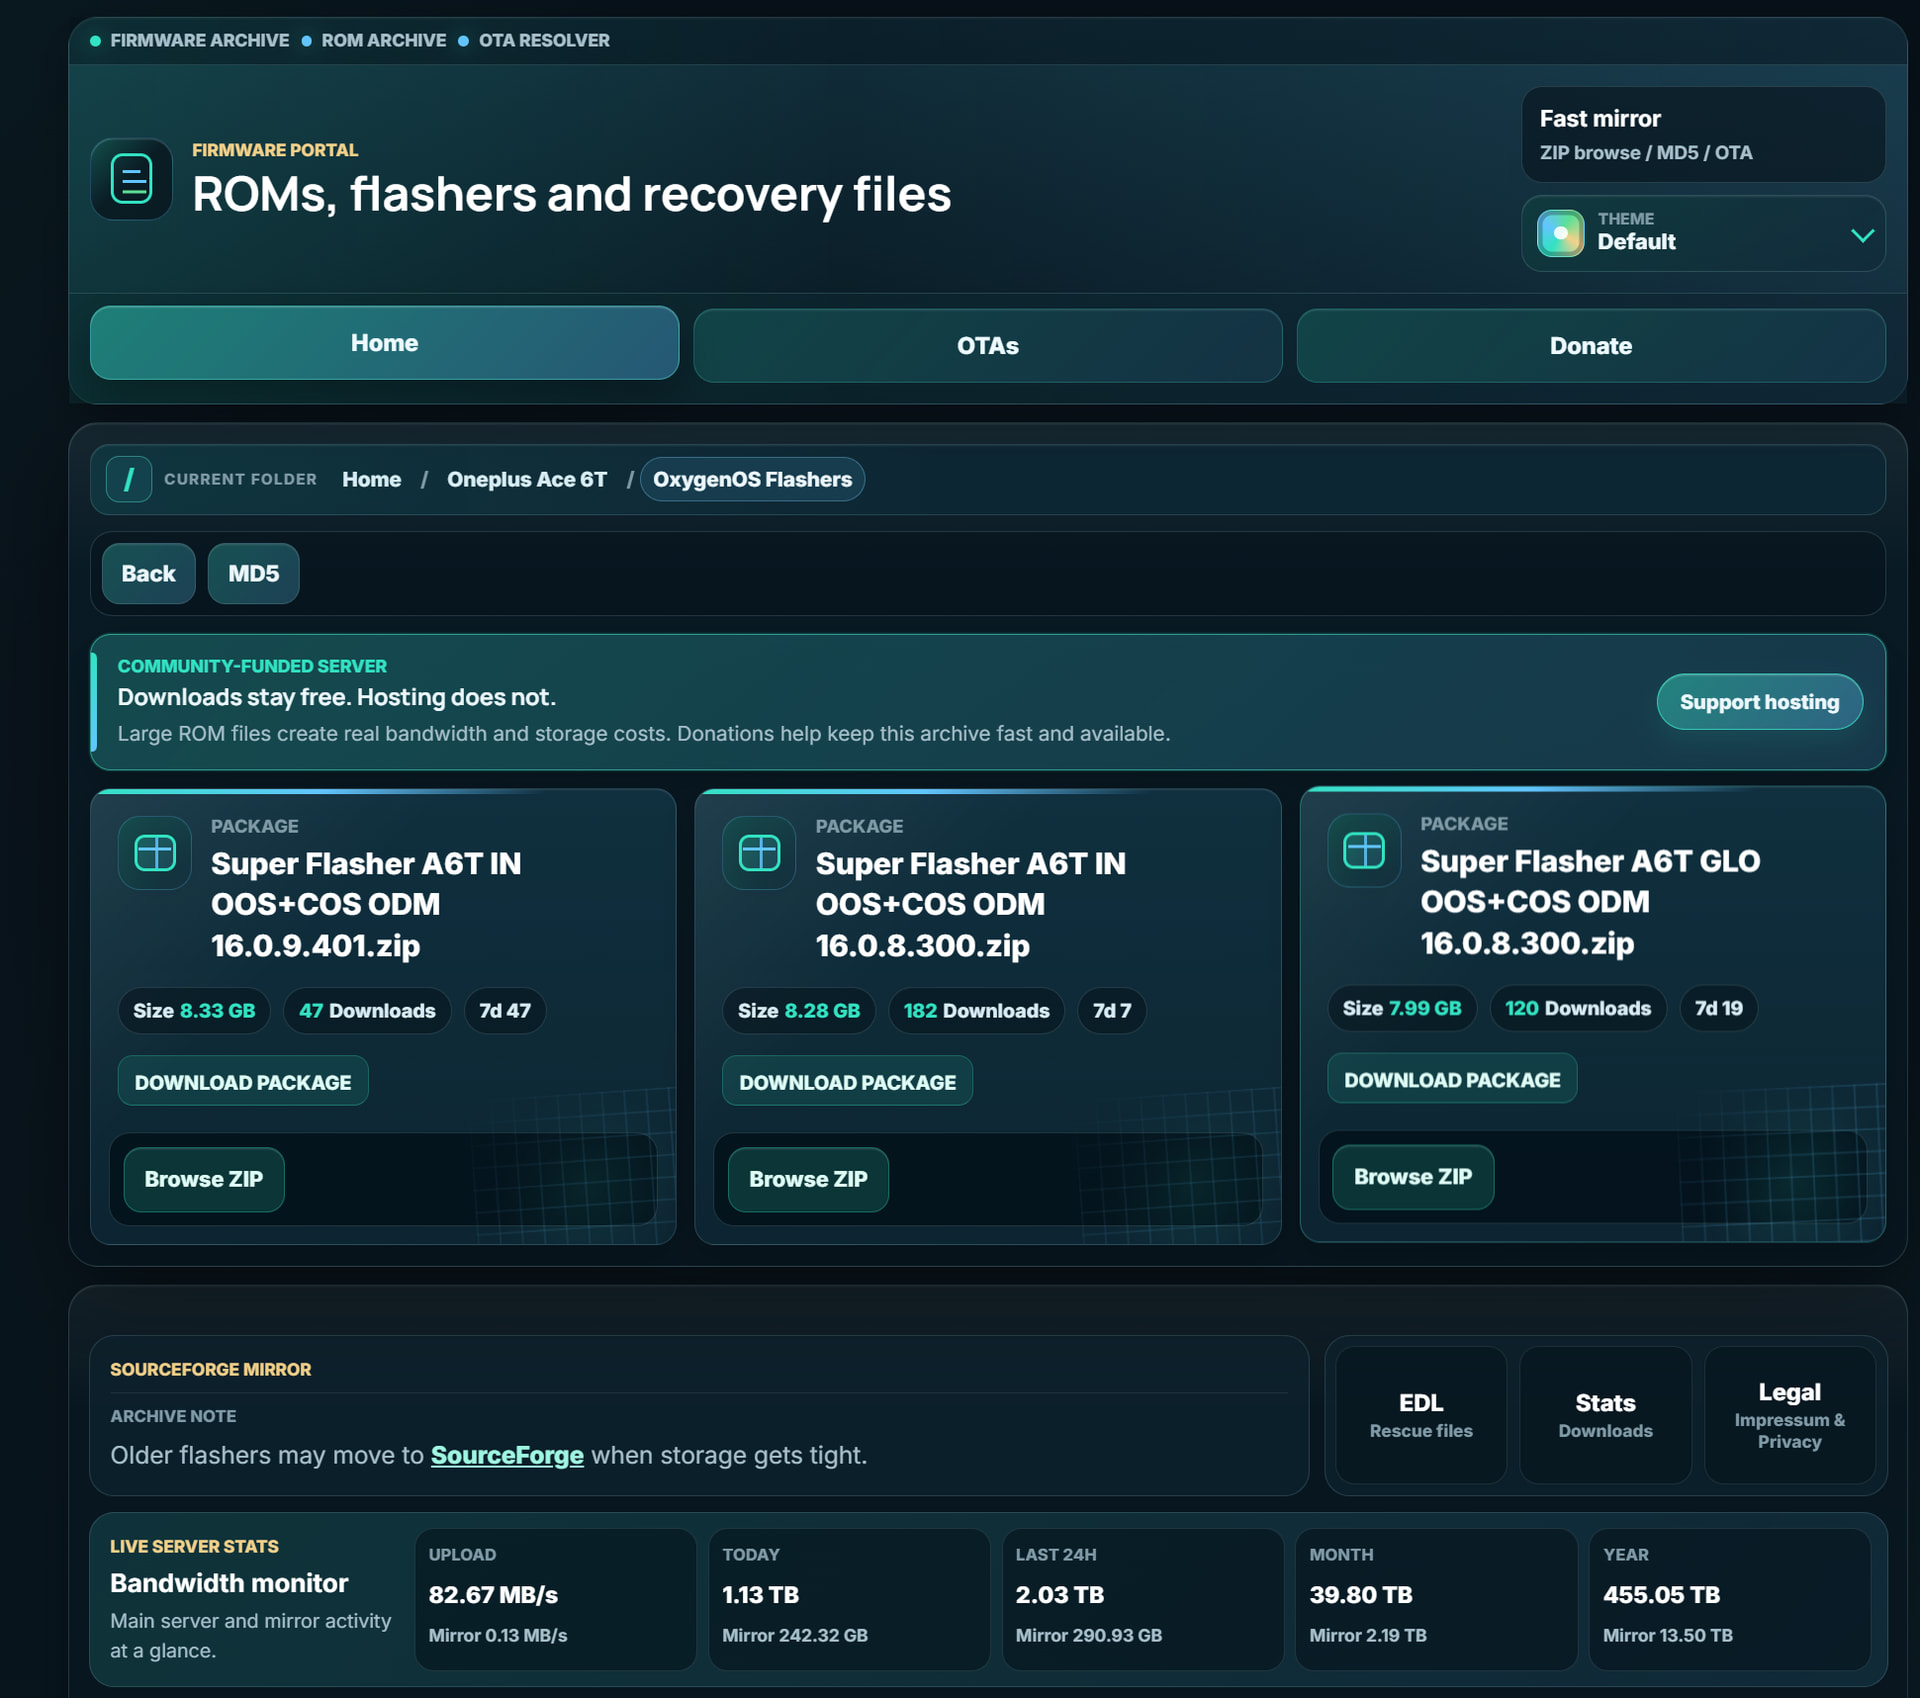The height and width of the screenshot is (1698, 1920).
Task: Open the Donate tab
Action: click(x=1591, y=346)
